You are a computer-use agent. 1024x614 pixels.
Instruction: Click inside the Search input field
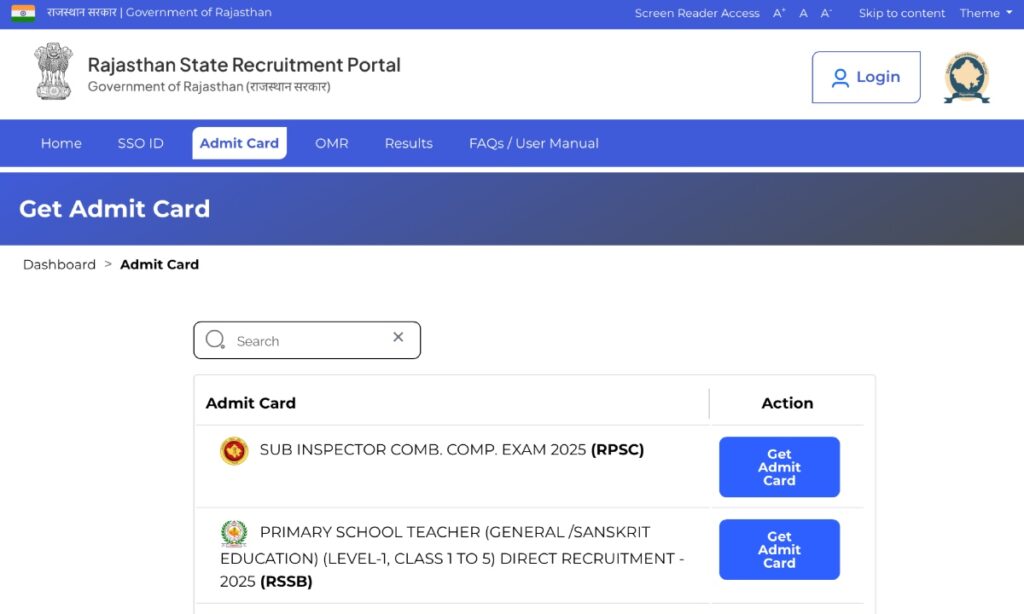[x=300, y=340]
